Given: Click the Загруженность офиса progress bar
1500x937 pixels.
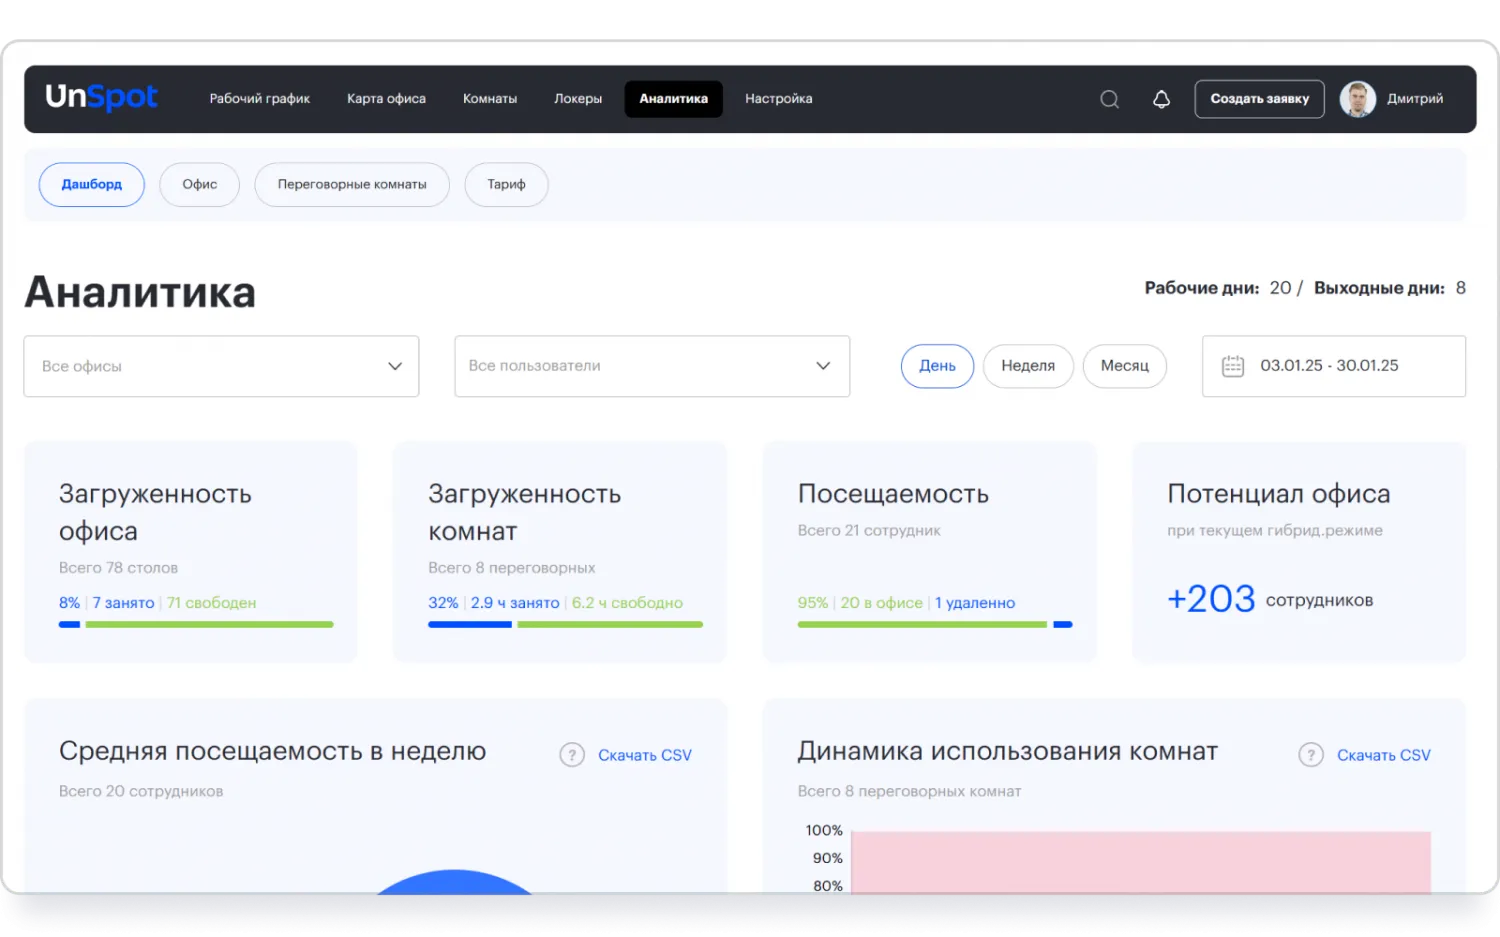Looking at the screenshot, I should click(x=196, y=624).
